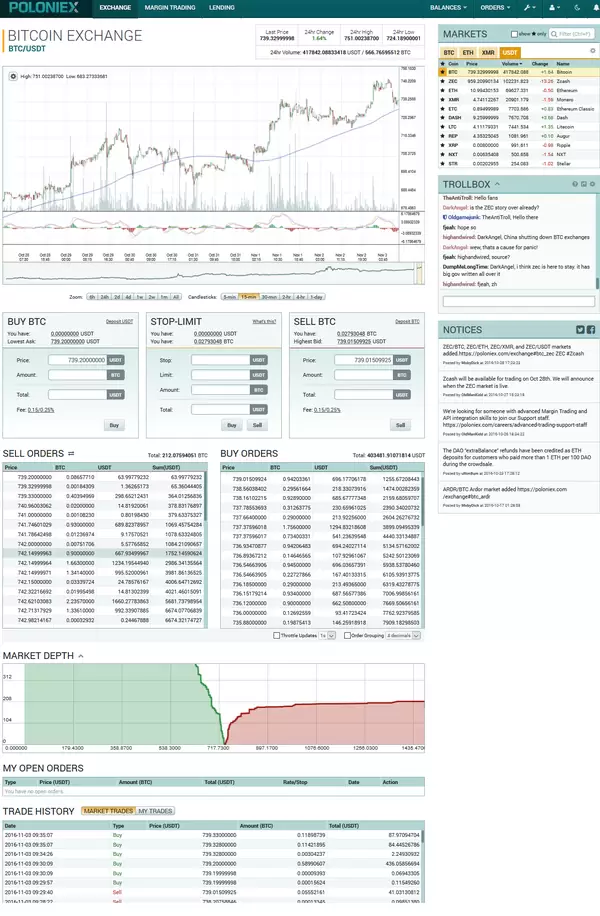Click the star next to XMR in Markets
This screenshot has height=916, width=600.
[442, 100]
